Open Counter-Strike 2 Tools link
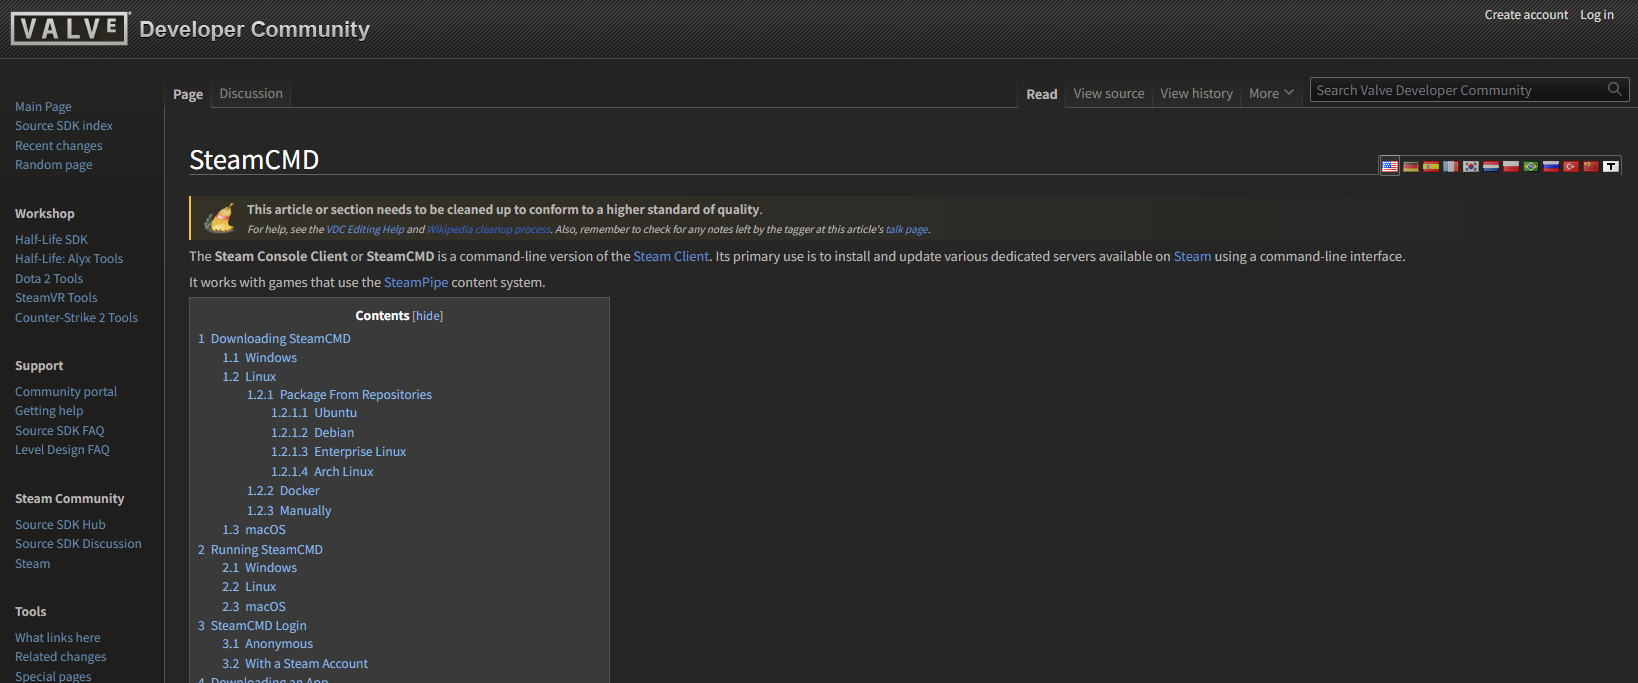Image resolution: width=1638 pixels, height=683 pixels. [76, 318]
